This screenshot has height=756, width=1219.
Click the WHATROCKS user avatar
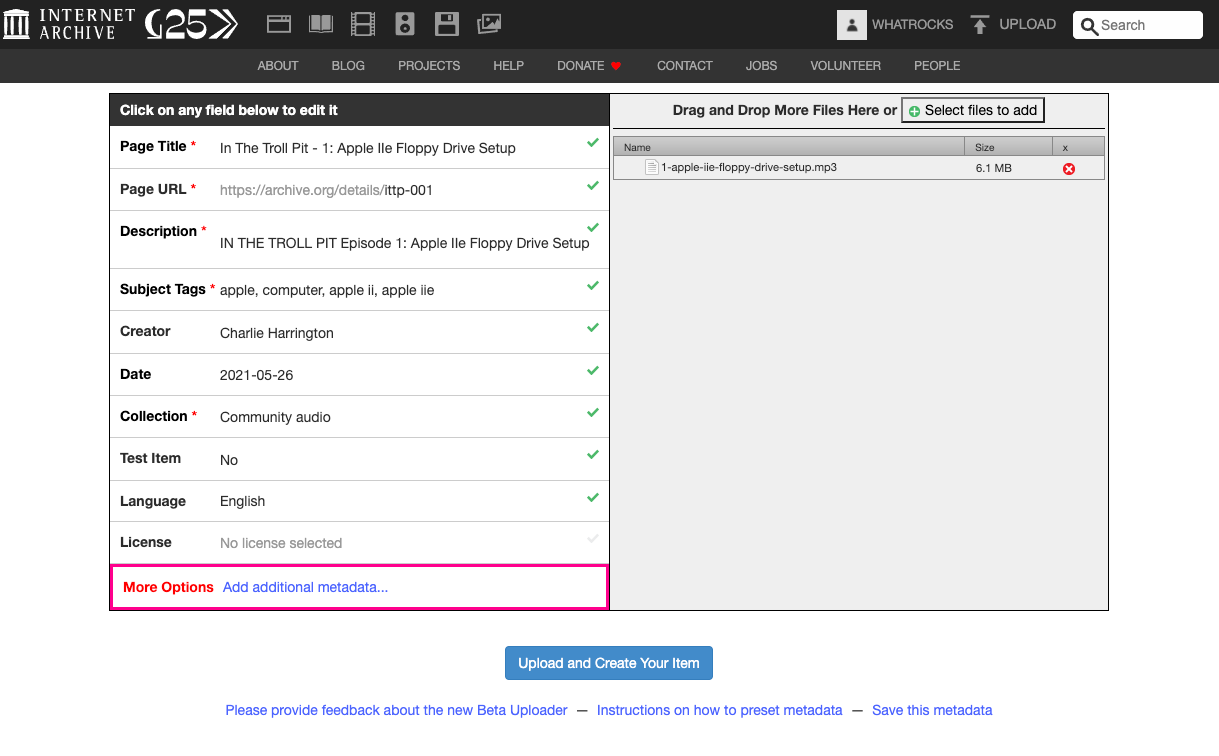click(851, 25)
